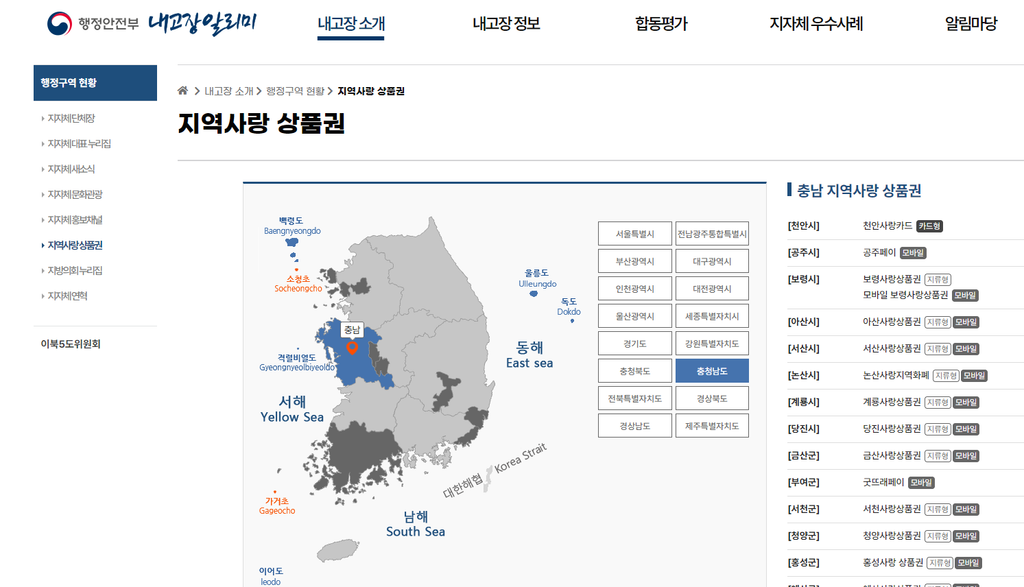Go to 지자체문화관광 in the sidebar
This screenshot has height=587, width=1024.
tap(75, 195)
